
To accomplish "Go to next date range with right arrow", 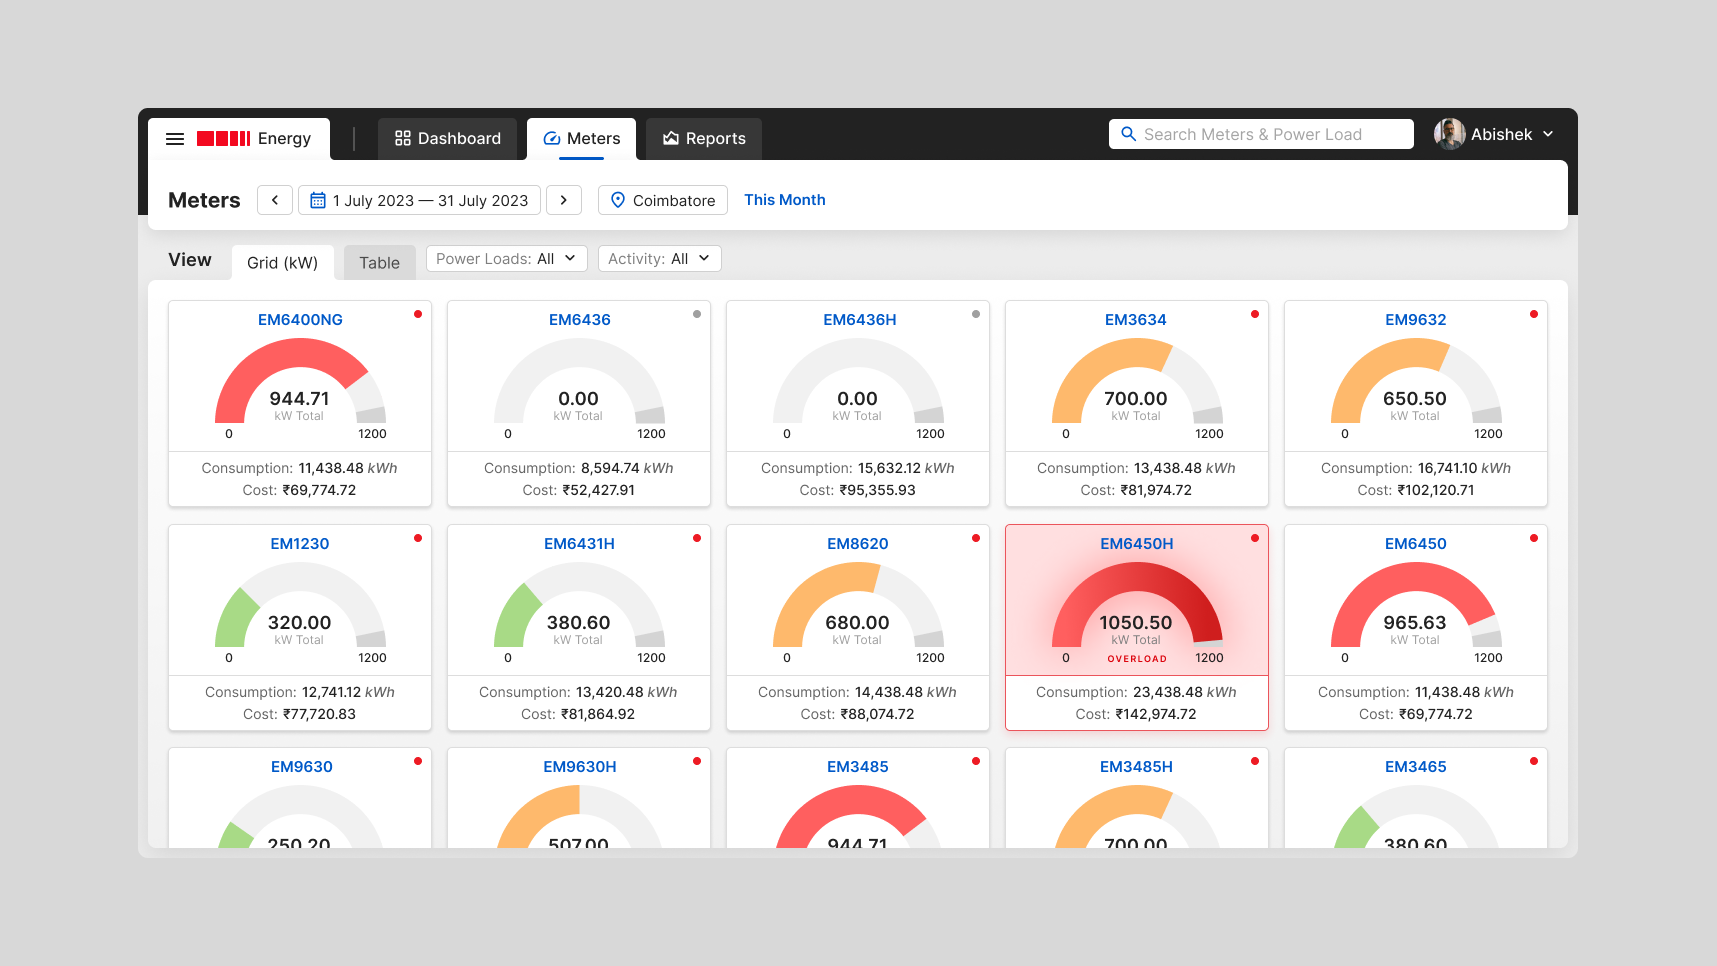I will pos(563,200).
